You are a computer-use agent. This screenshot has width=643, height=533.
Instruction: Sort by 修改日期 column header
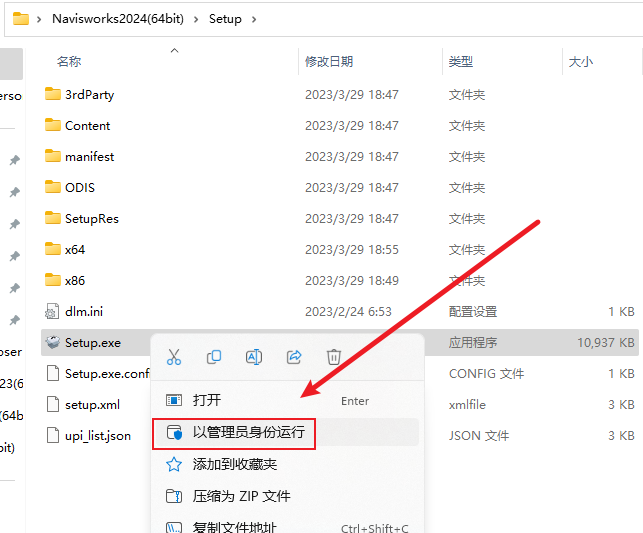tap(329, 62)
